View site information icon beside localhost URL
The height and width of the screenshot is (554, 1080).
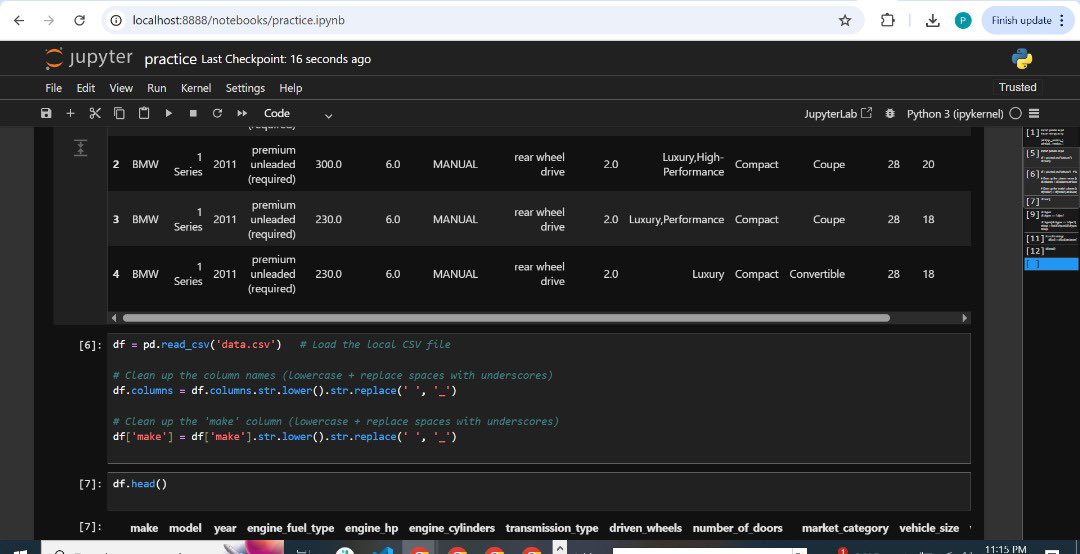(x=116, y=21)
